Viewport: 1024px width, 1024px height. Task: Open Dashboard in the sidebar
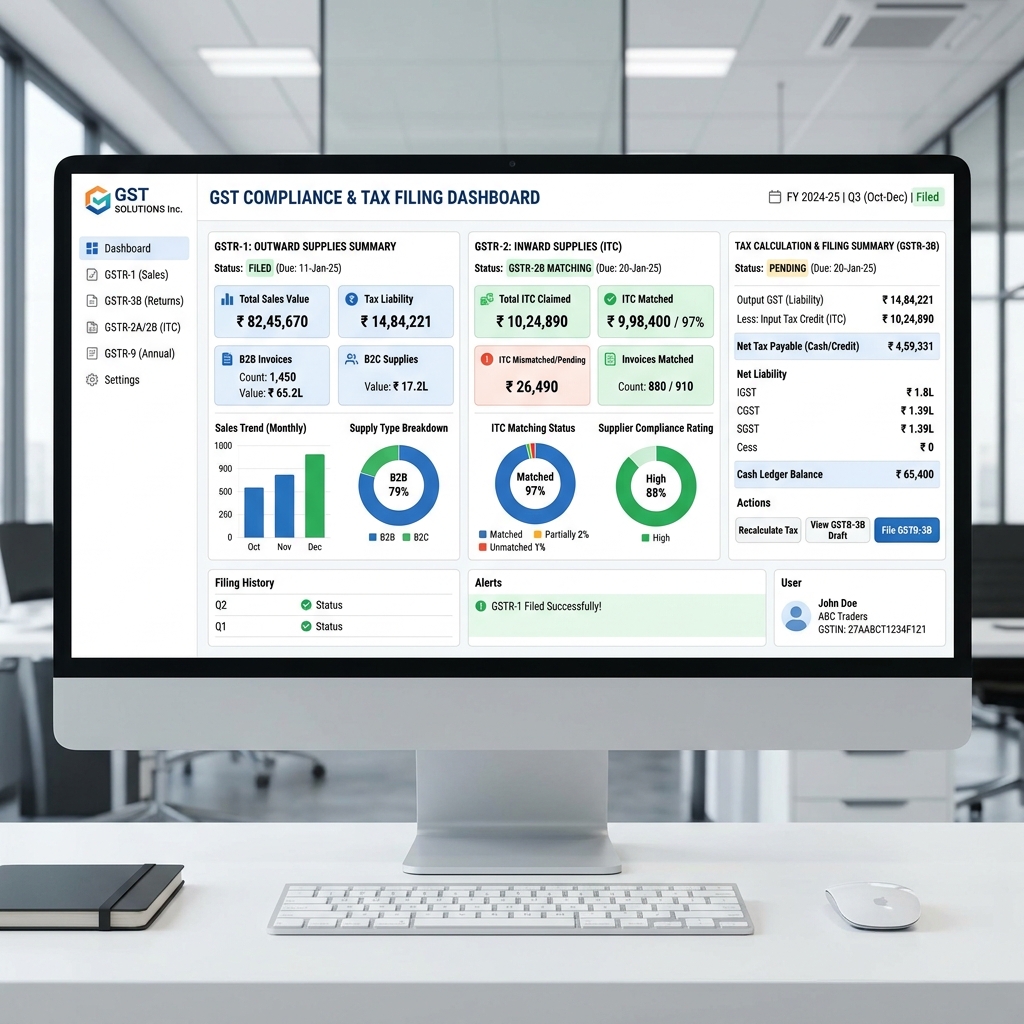point(134,248)
